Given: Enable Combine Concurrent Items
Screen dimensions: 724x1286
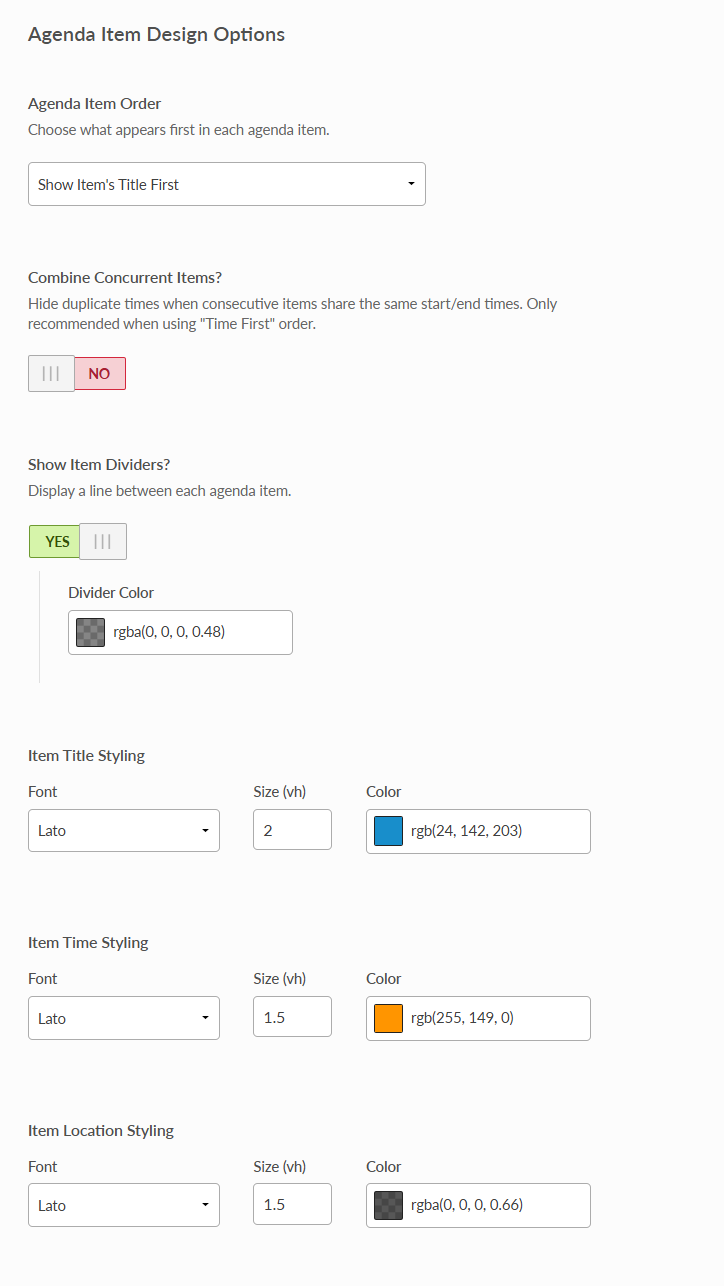Looking at the screenshot, I should [x=51, y=373].
